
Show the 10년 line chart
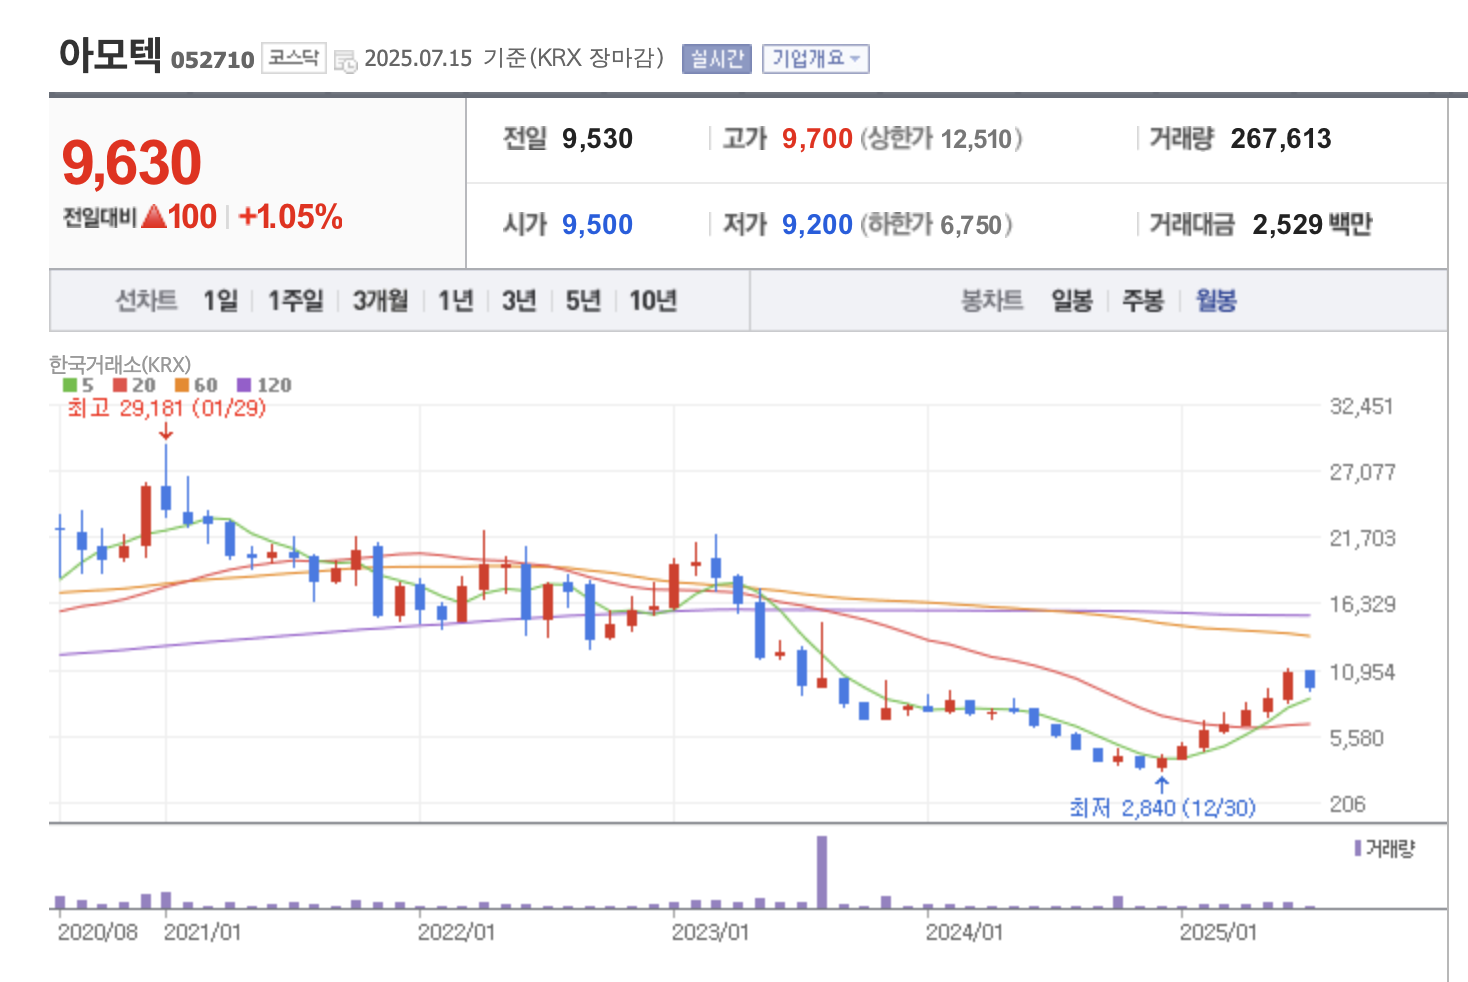(654, 300)
